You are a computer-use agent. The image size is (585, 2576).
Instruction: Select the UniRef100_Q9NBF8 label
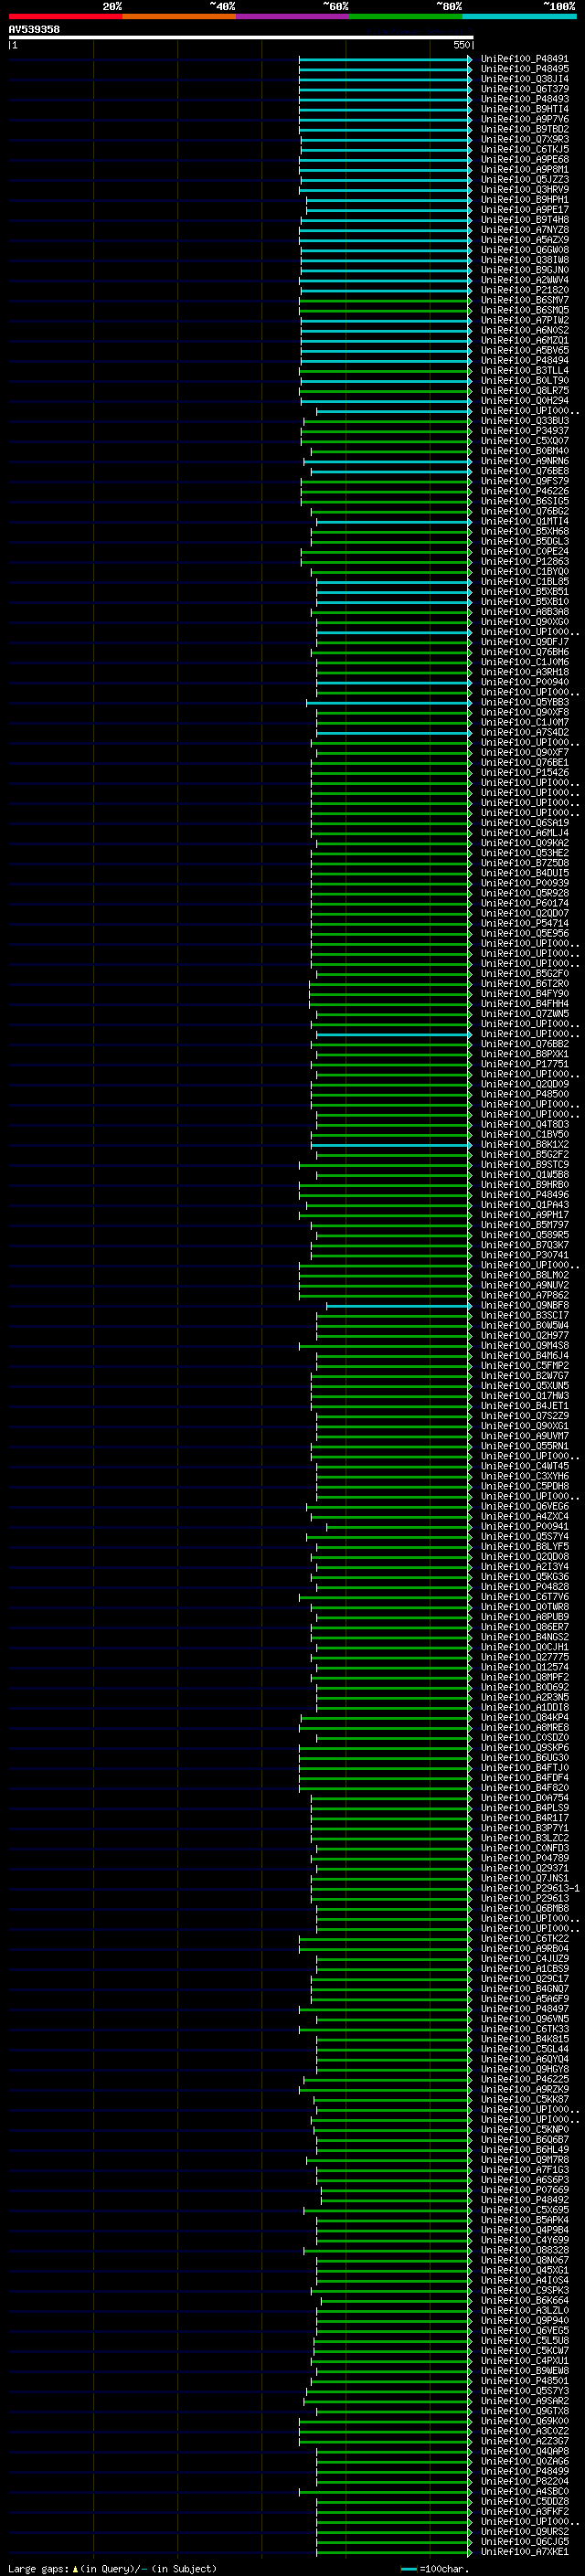[x=524, y=1305]
